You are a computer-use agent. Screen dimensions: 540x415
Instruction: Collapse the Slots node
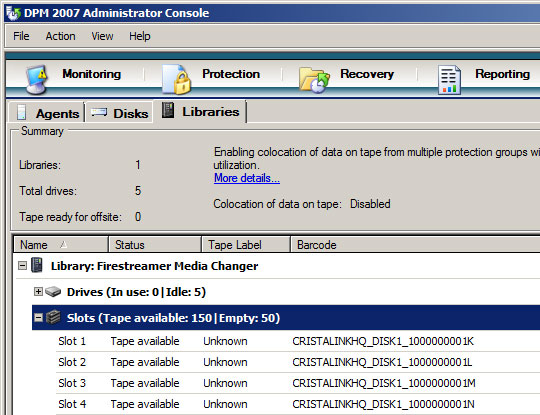click(39, 318)
